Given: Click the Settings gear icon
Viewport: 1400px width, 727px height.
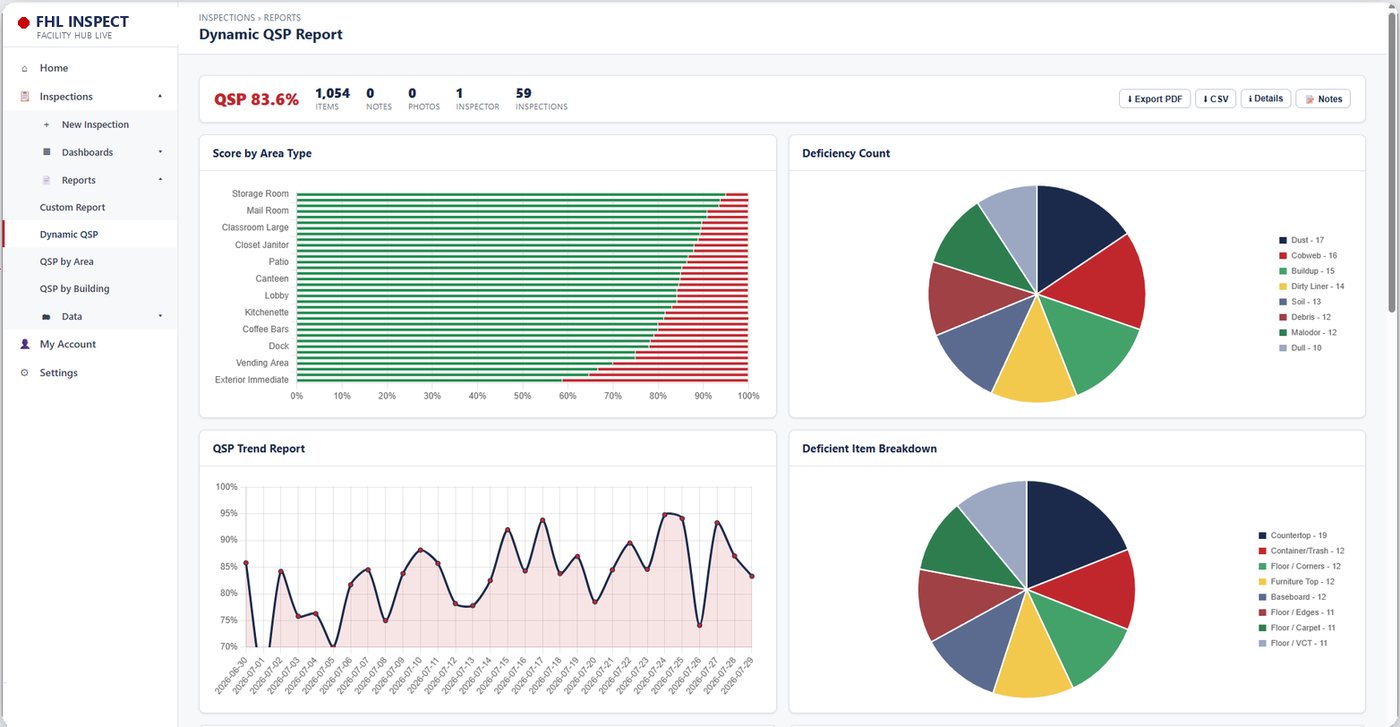Looking at the screenshot, I should 25,373.
